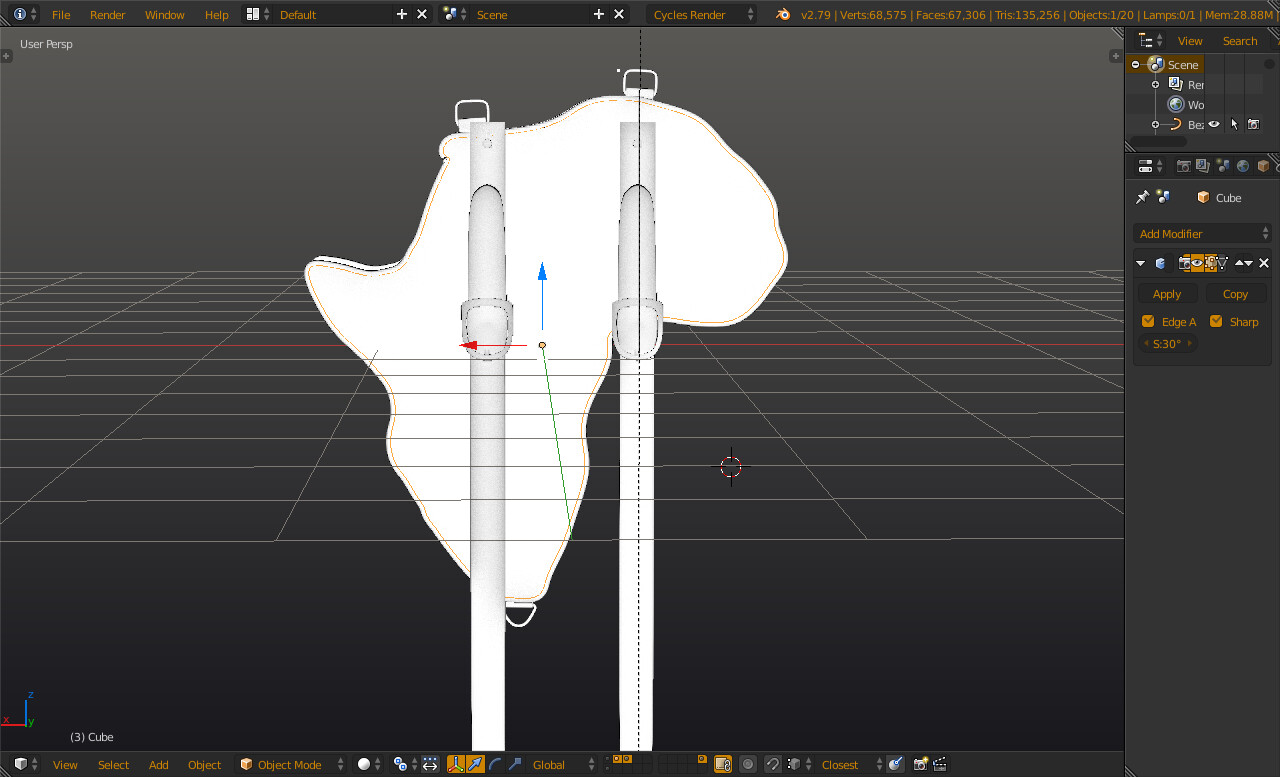Toggle selectability arrow for Bezier curve

pyautogui.click(x=1234, y=124)
